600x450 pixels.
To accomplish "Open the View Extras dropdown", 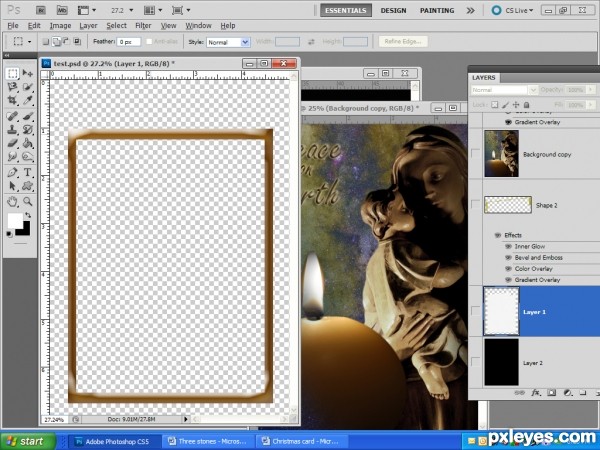I will click(x=87, y=10).
